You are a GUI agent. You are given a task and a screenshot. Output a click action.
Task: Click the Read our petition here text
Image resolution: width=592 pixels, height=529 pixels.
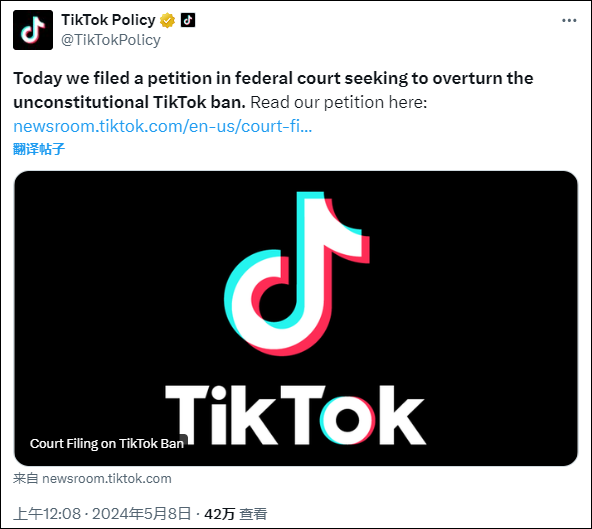(339, 102)
